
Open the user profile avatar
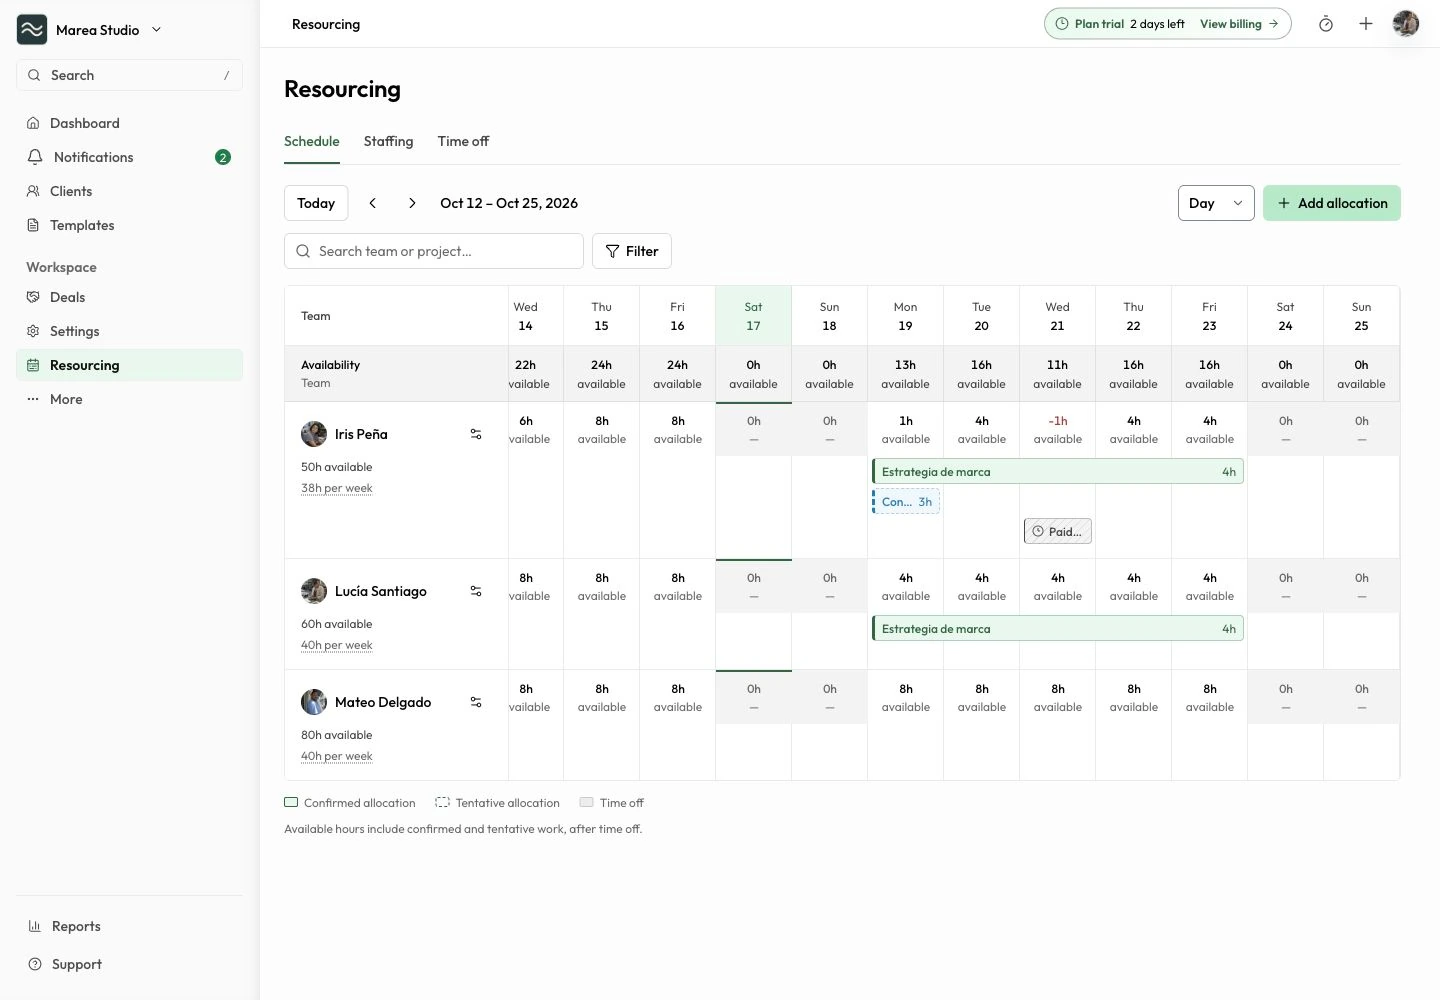coord(1406,24)
